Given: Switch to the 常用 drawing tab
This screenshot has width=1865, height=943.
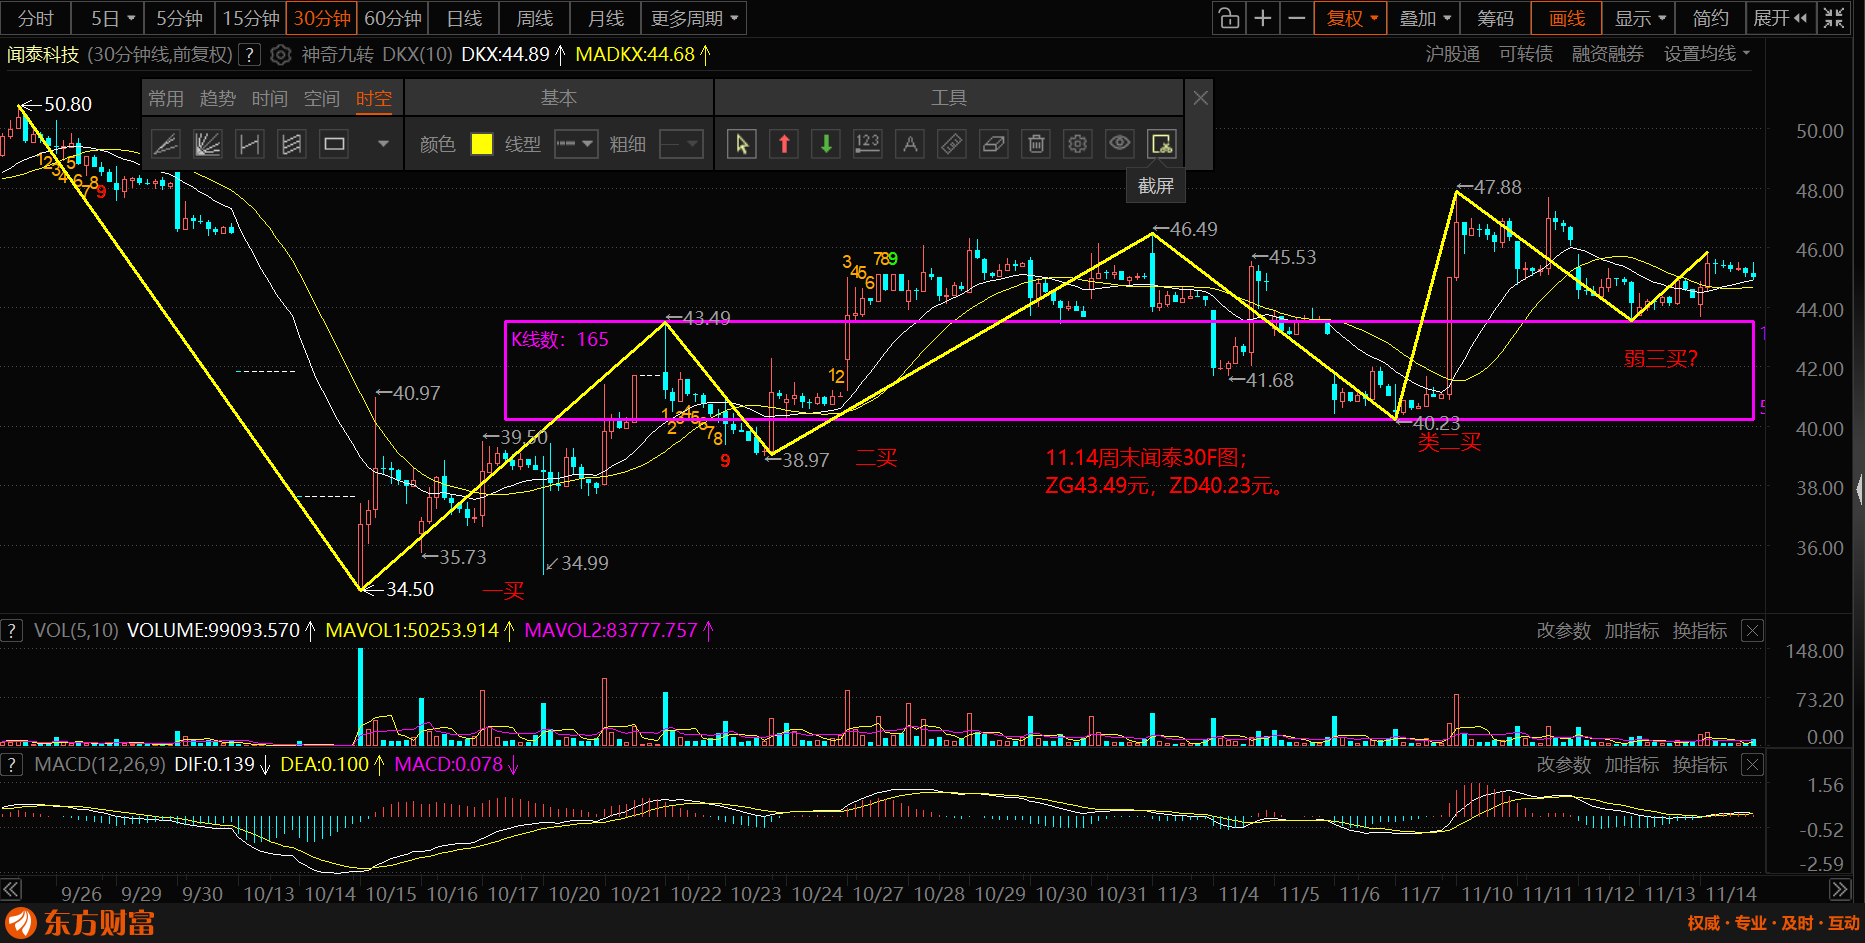Looking at the screenshot, I should coord(166,98).
